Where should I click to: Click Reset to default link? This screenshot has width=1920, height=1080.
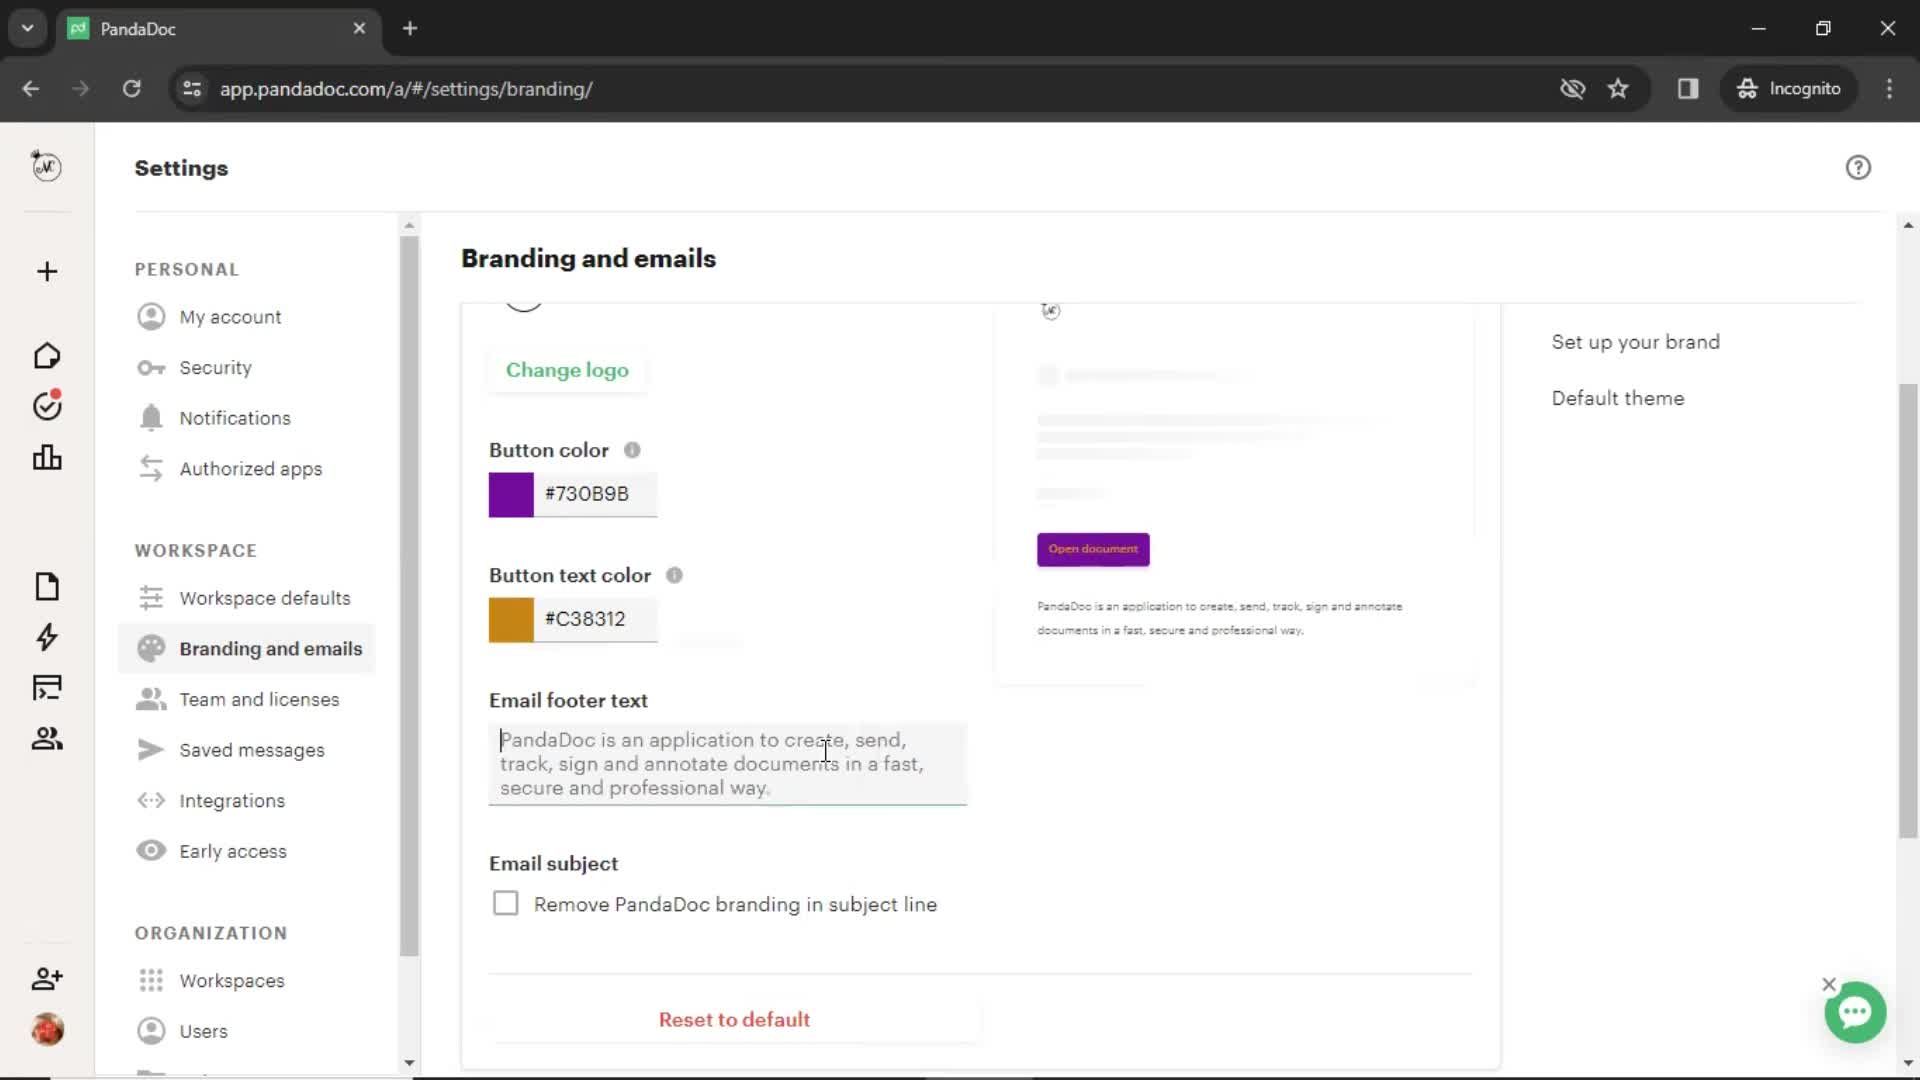click(x=735, y=1019)
